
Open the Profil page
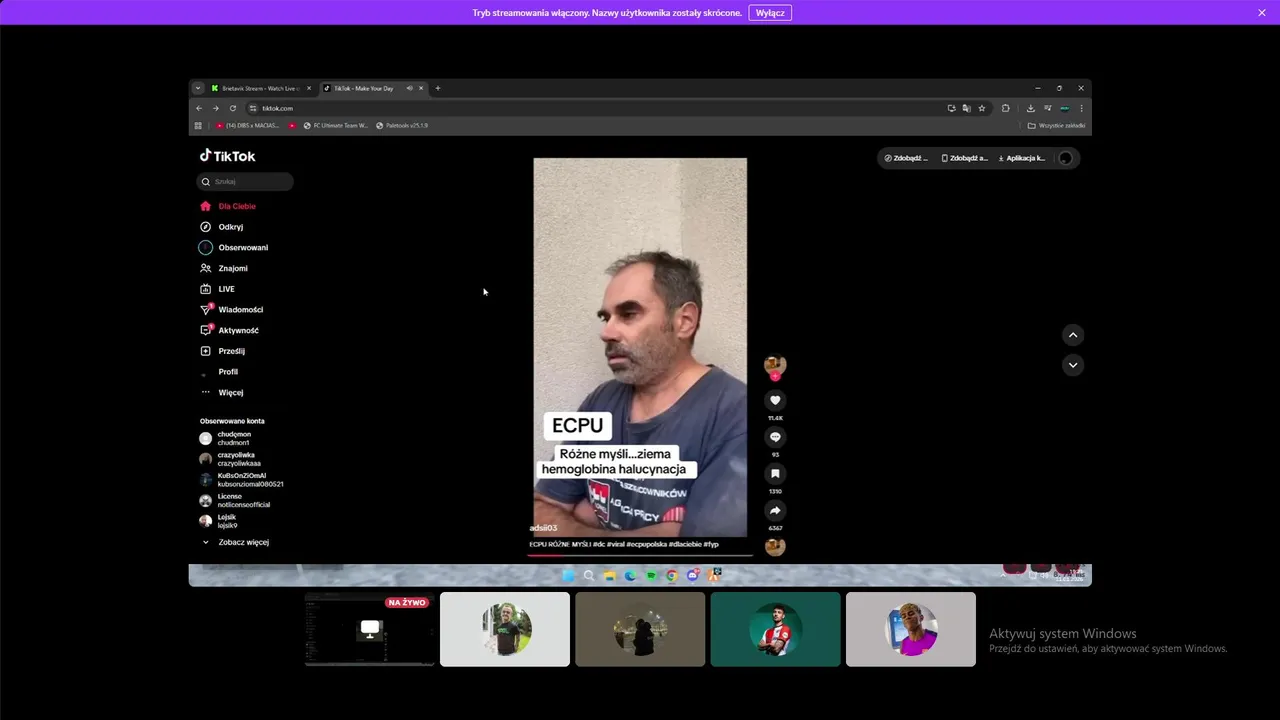(220, 372)
